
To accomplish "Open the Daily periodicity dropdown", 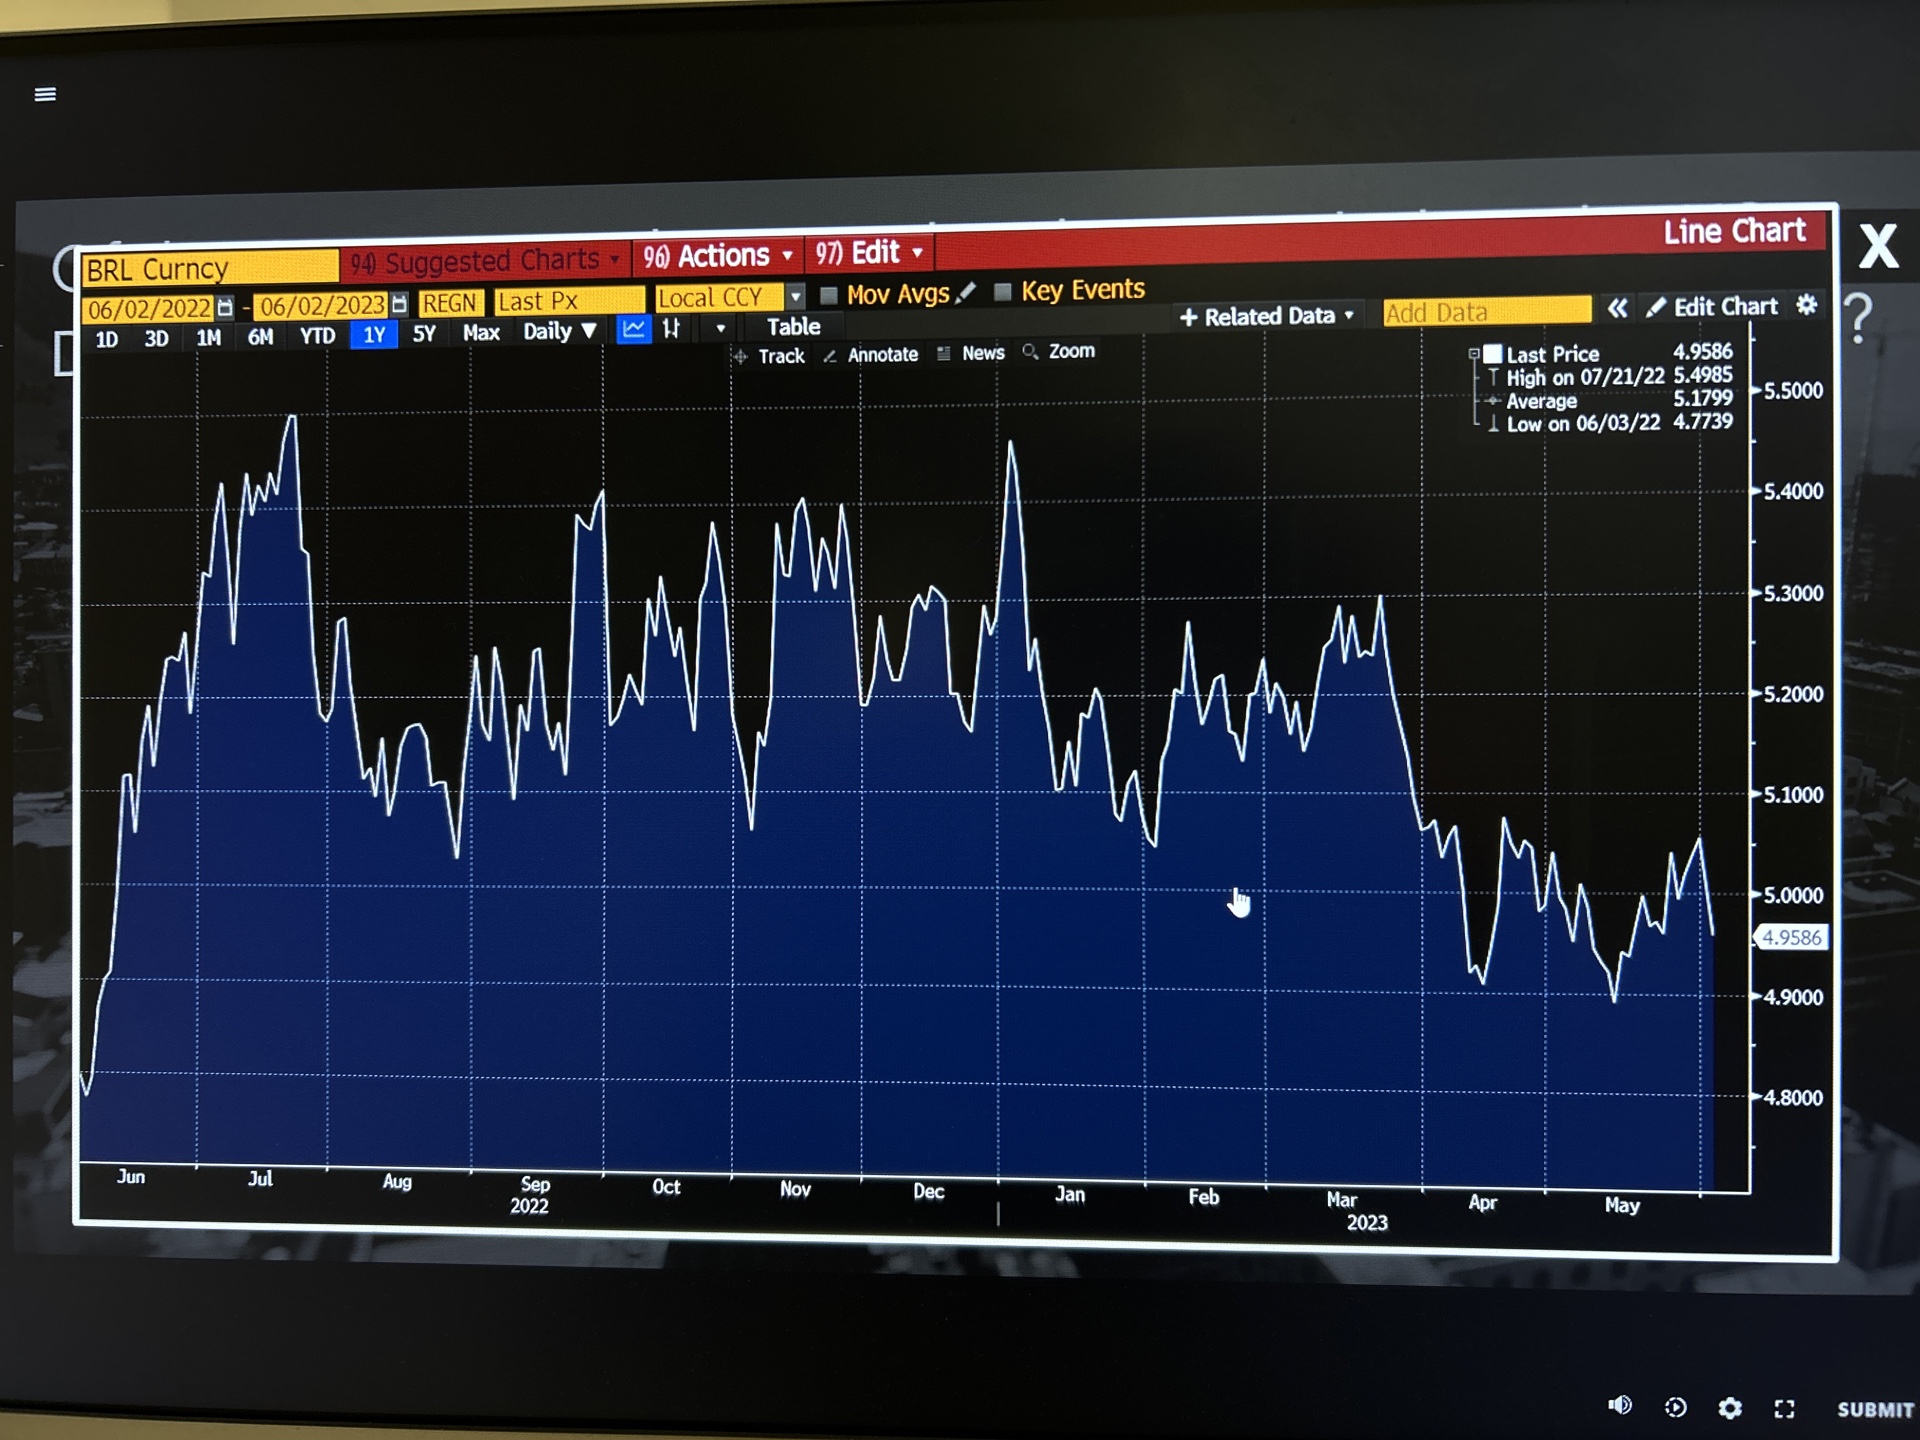I will (x=559, y=331).
